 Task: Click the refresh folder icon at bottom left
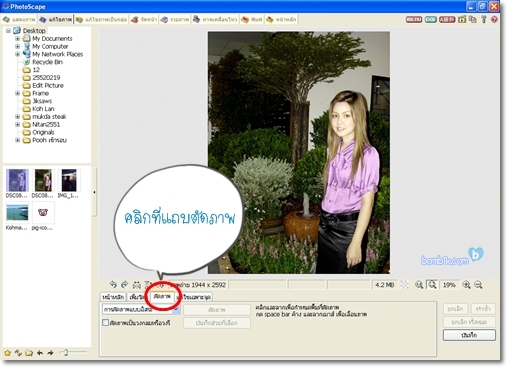tap(18, 353)
